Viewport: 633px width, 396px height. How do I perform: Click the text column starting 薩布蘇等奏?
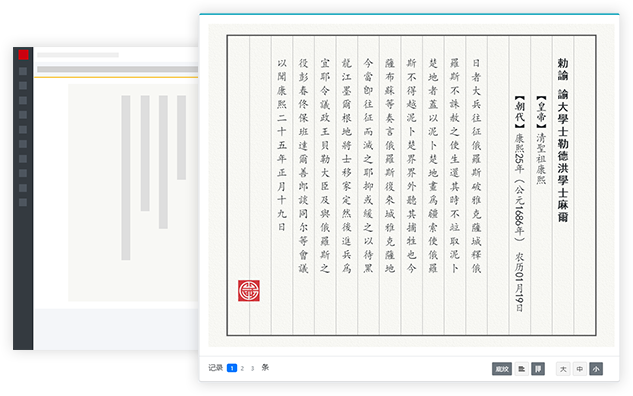pos(390,166)
